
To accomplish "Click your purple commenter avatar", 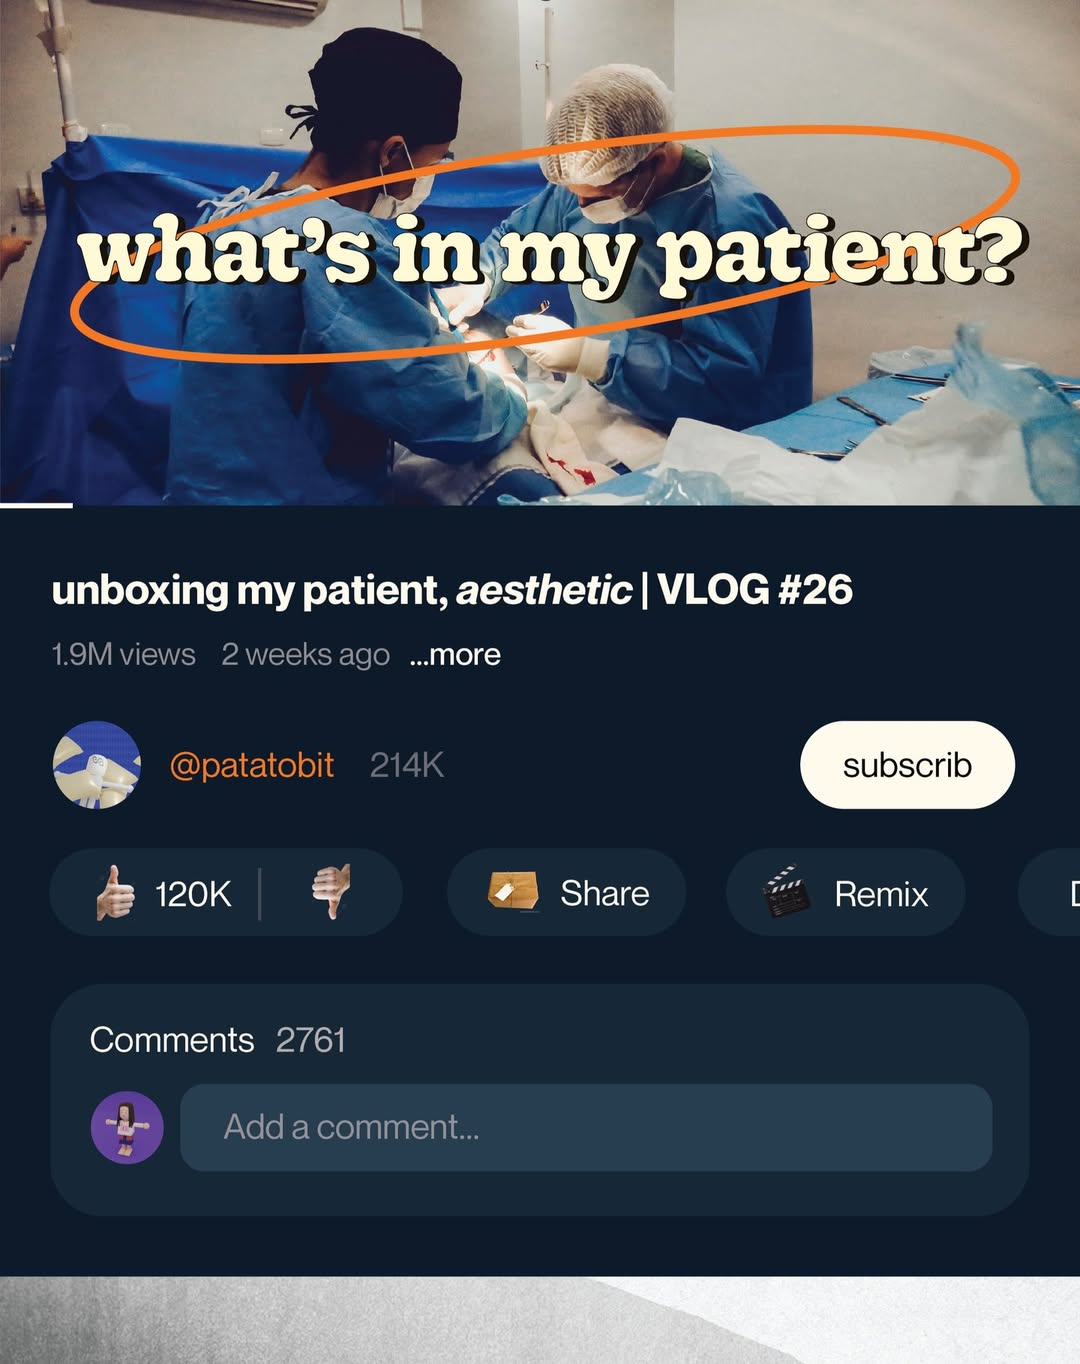I will (127, 1127).
